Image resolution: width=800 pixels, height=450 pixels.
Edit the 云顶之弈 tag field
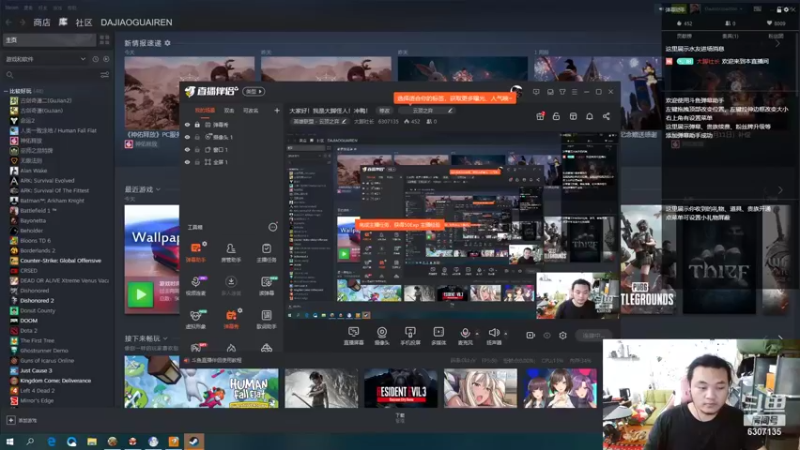(x=428, y=111)
